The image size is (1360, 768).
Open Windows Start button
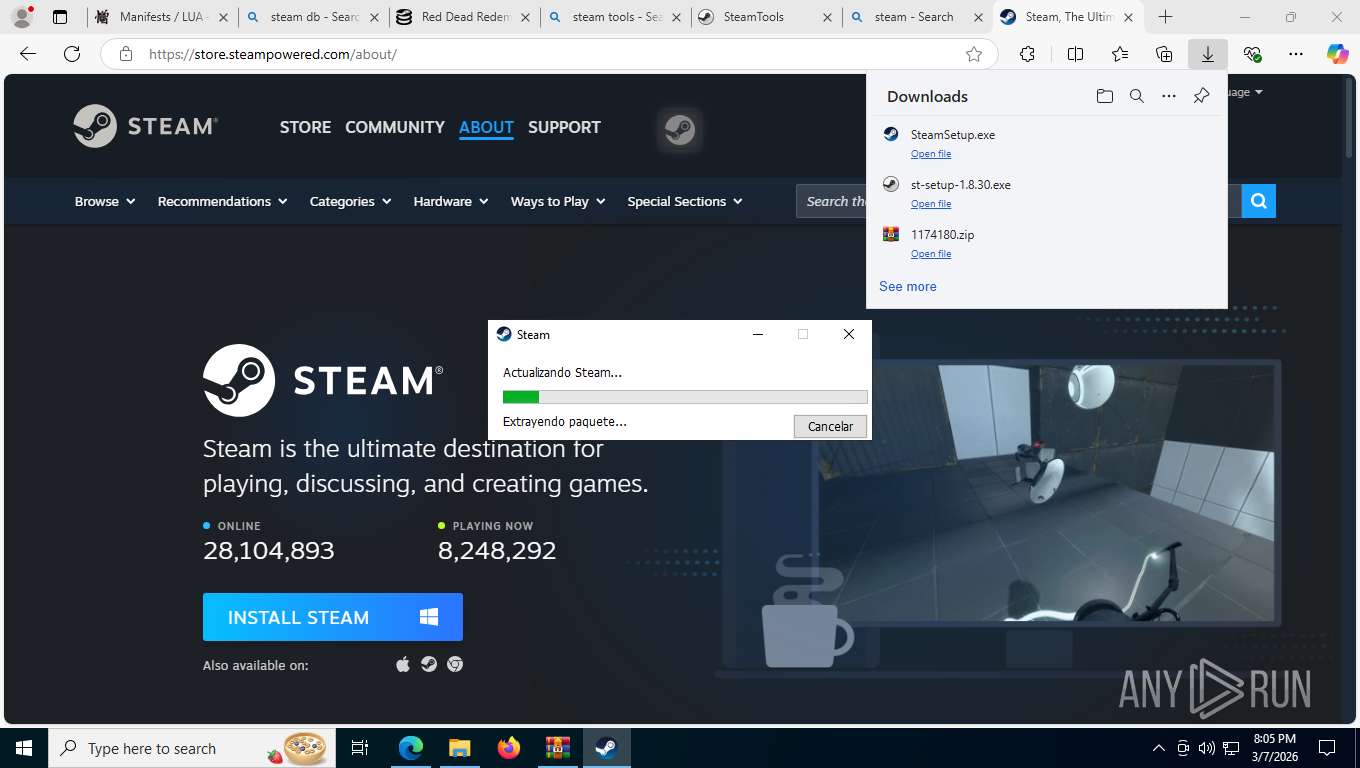[23, 748]
